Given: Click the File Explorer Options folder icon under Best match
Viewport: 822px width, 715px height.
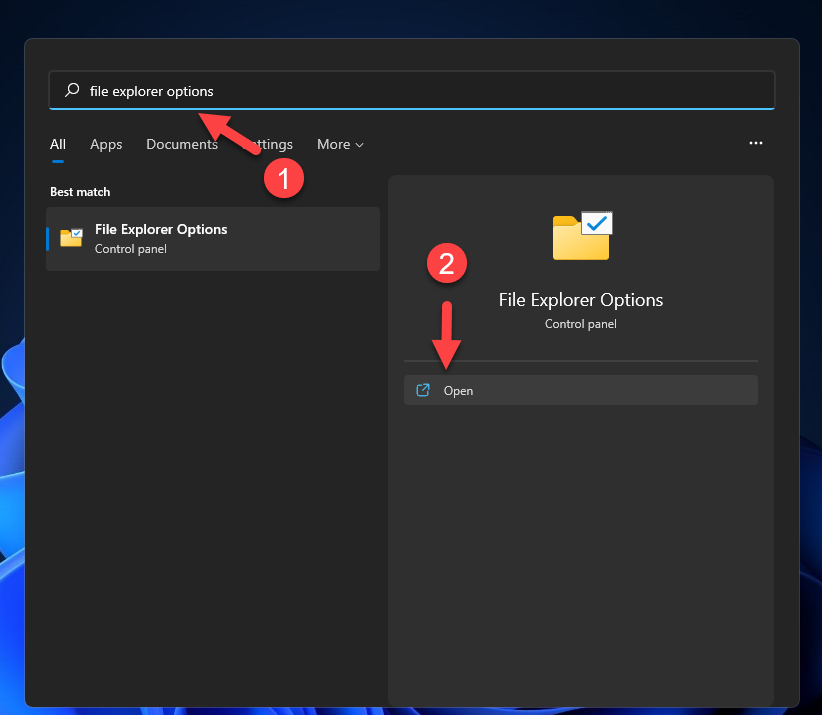Looking at the screenshot, I should 70,238.
